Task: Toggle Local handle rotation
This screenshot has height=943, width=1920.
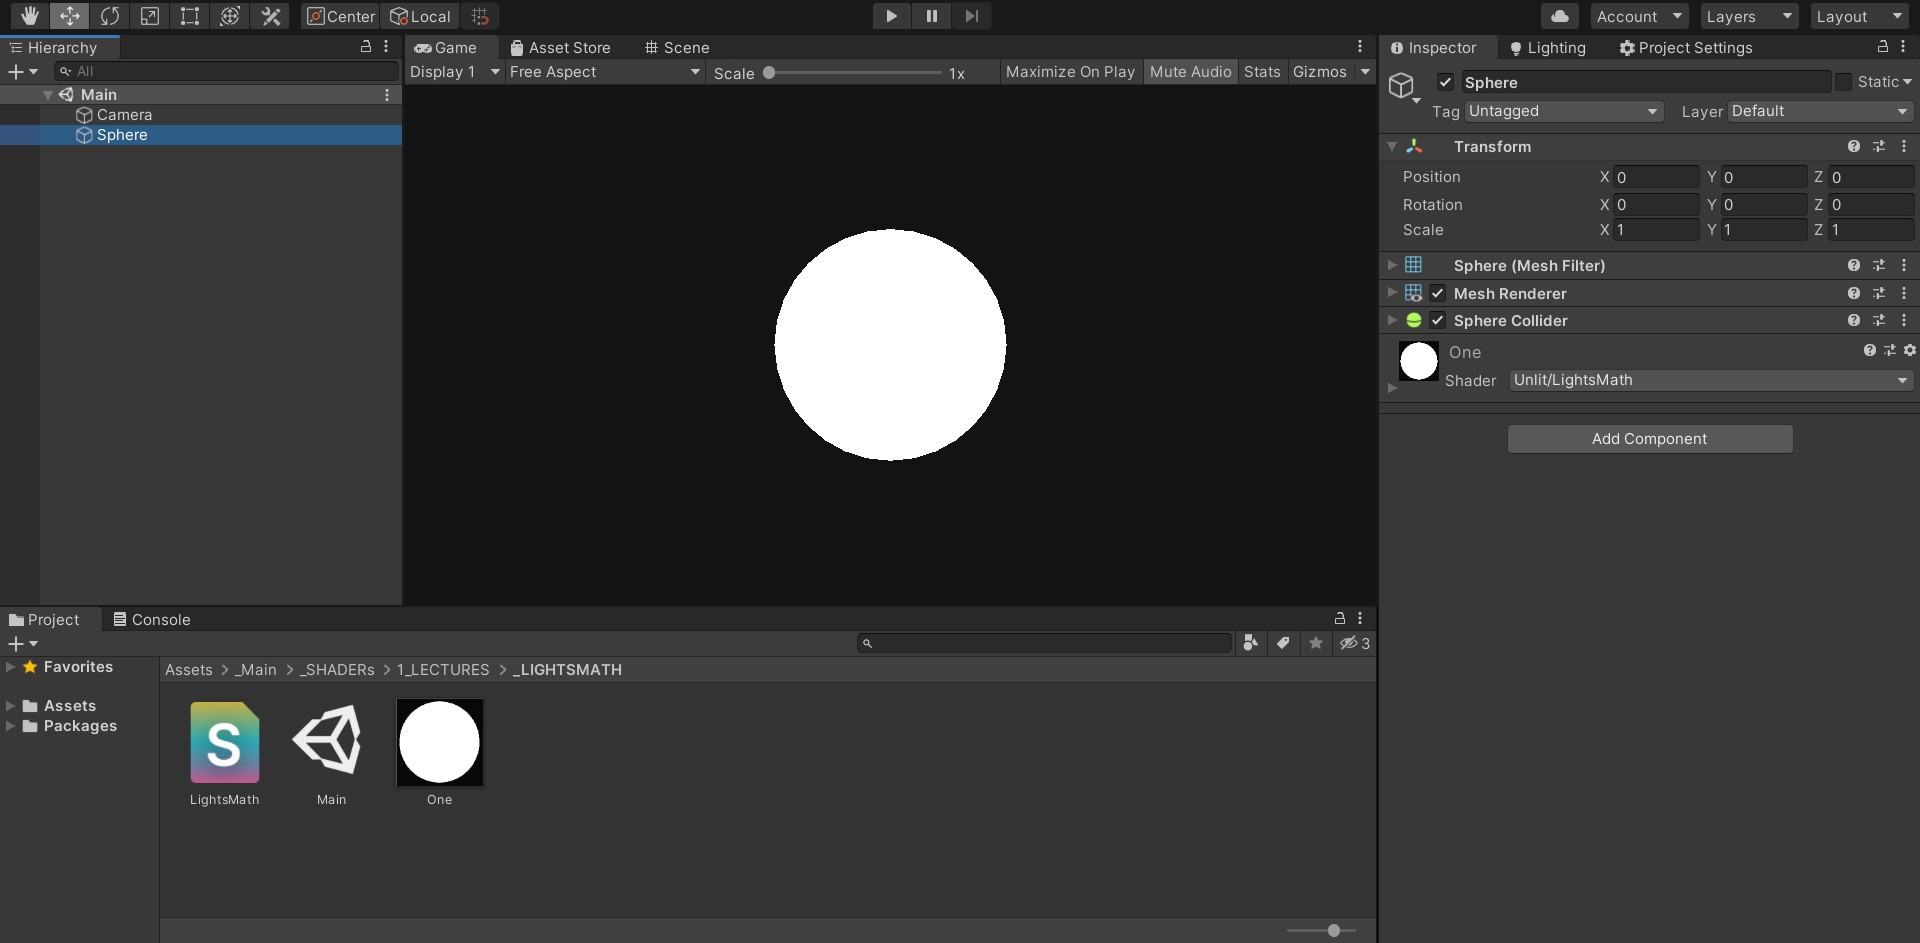Action: click(x=420, y=16)
